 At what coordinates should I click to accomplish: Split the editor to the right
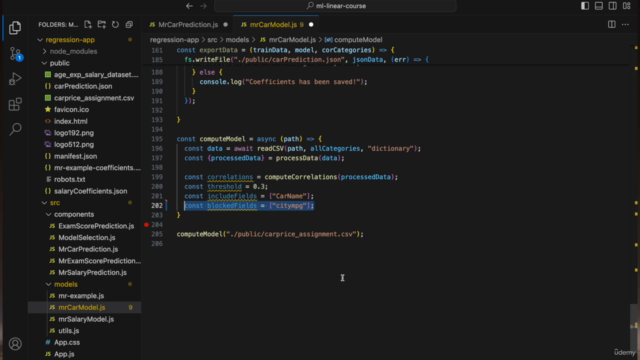(611, 24)
